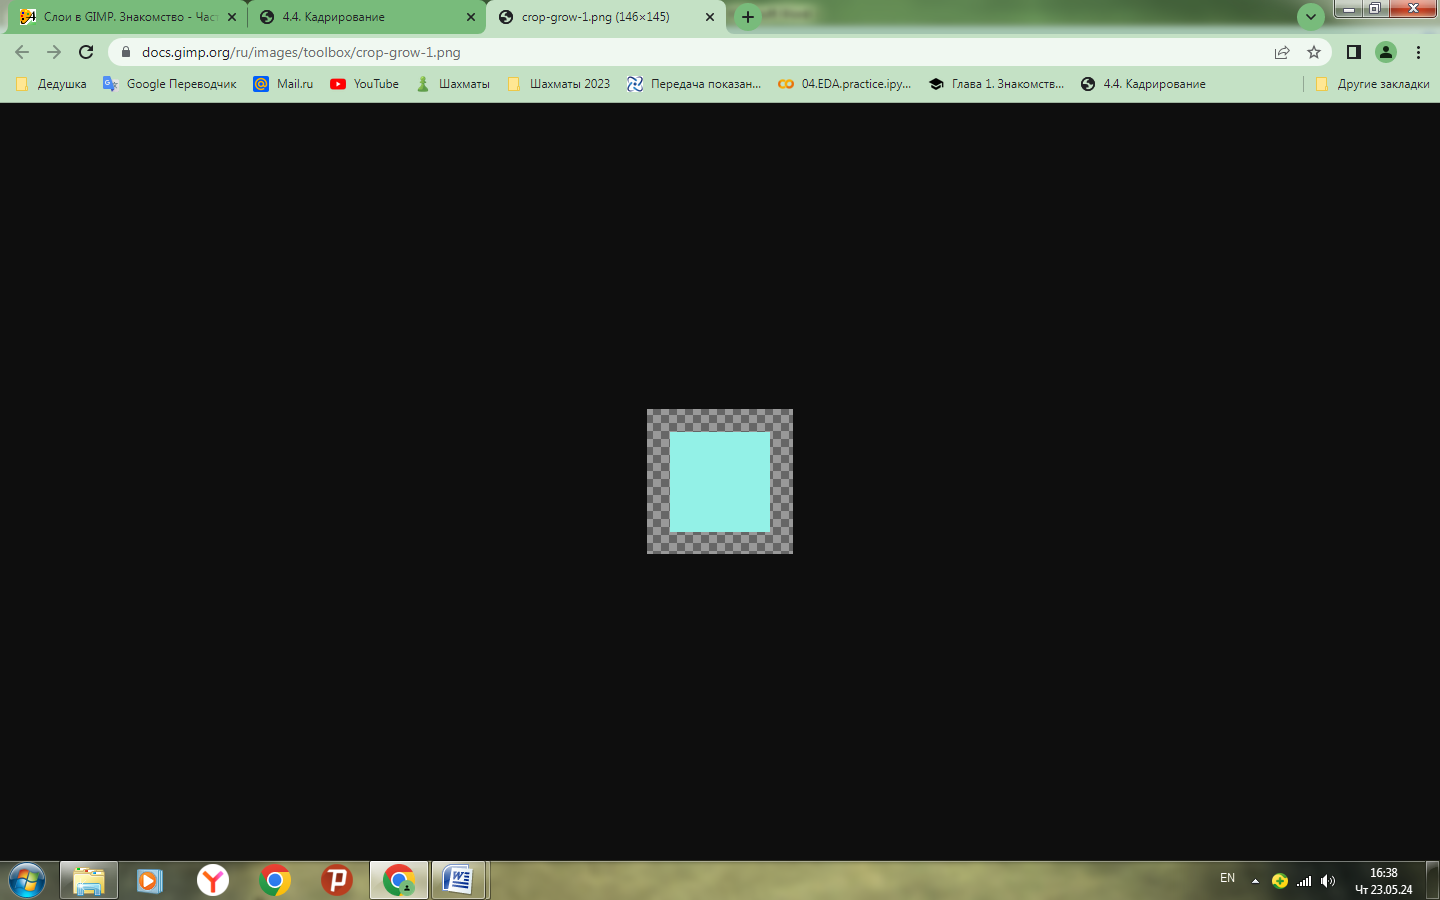Switch the EN input language indicator
Image resolution: width=1440 pixels, height=900 pixels.
coord(1227,878)
